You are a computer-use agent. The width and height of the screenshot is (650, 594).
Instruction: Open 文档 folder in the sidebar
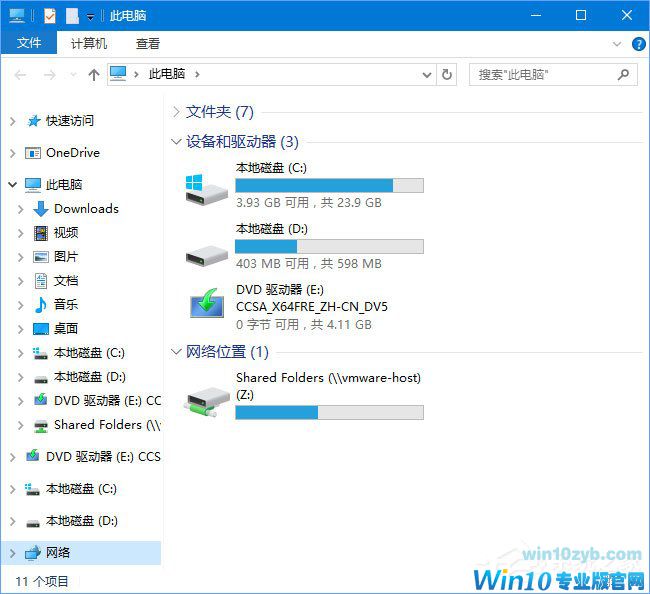click(66, 281)
